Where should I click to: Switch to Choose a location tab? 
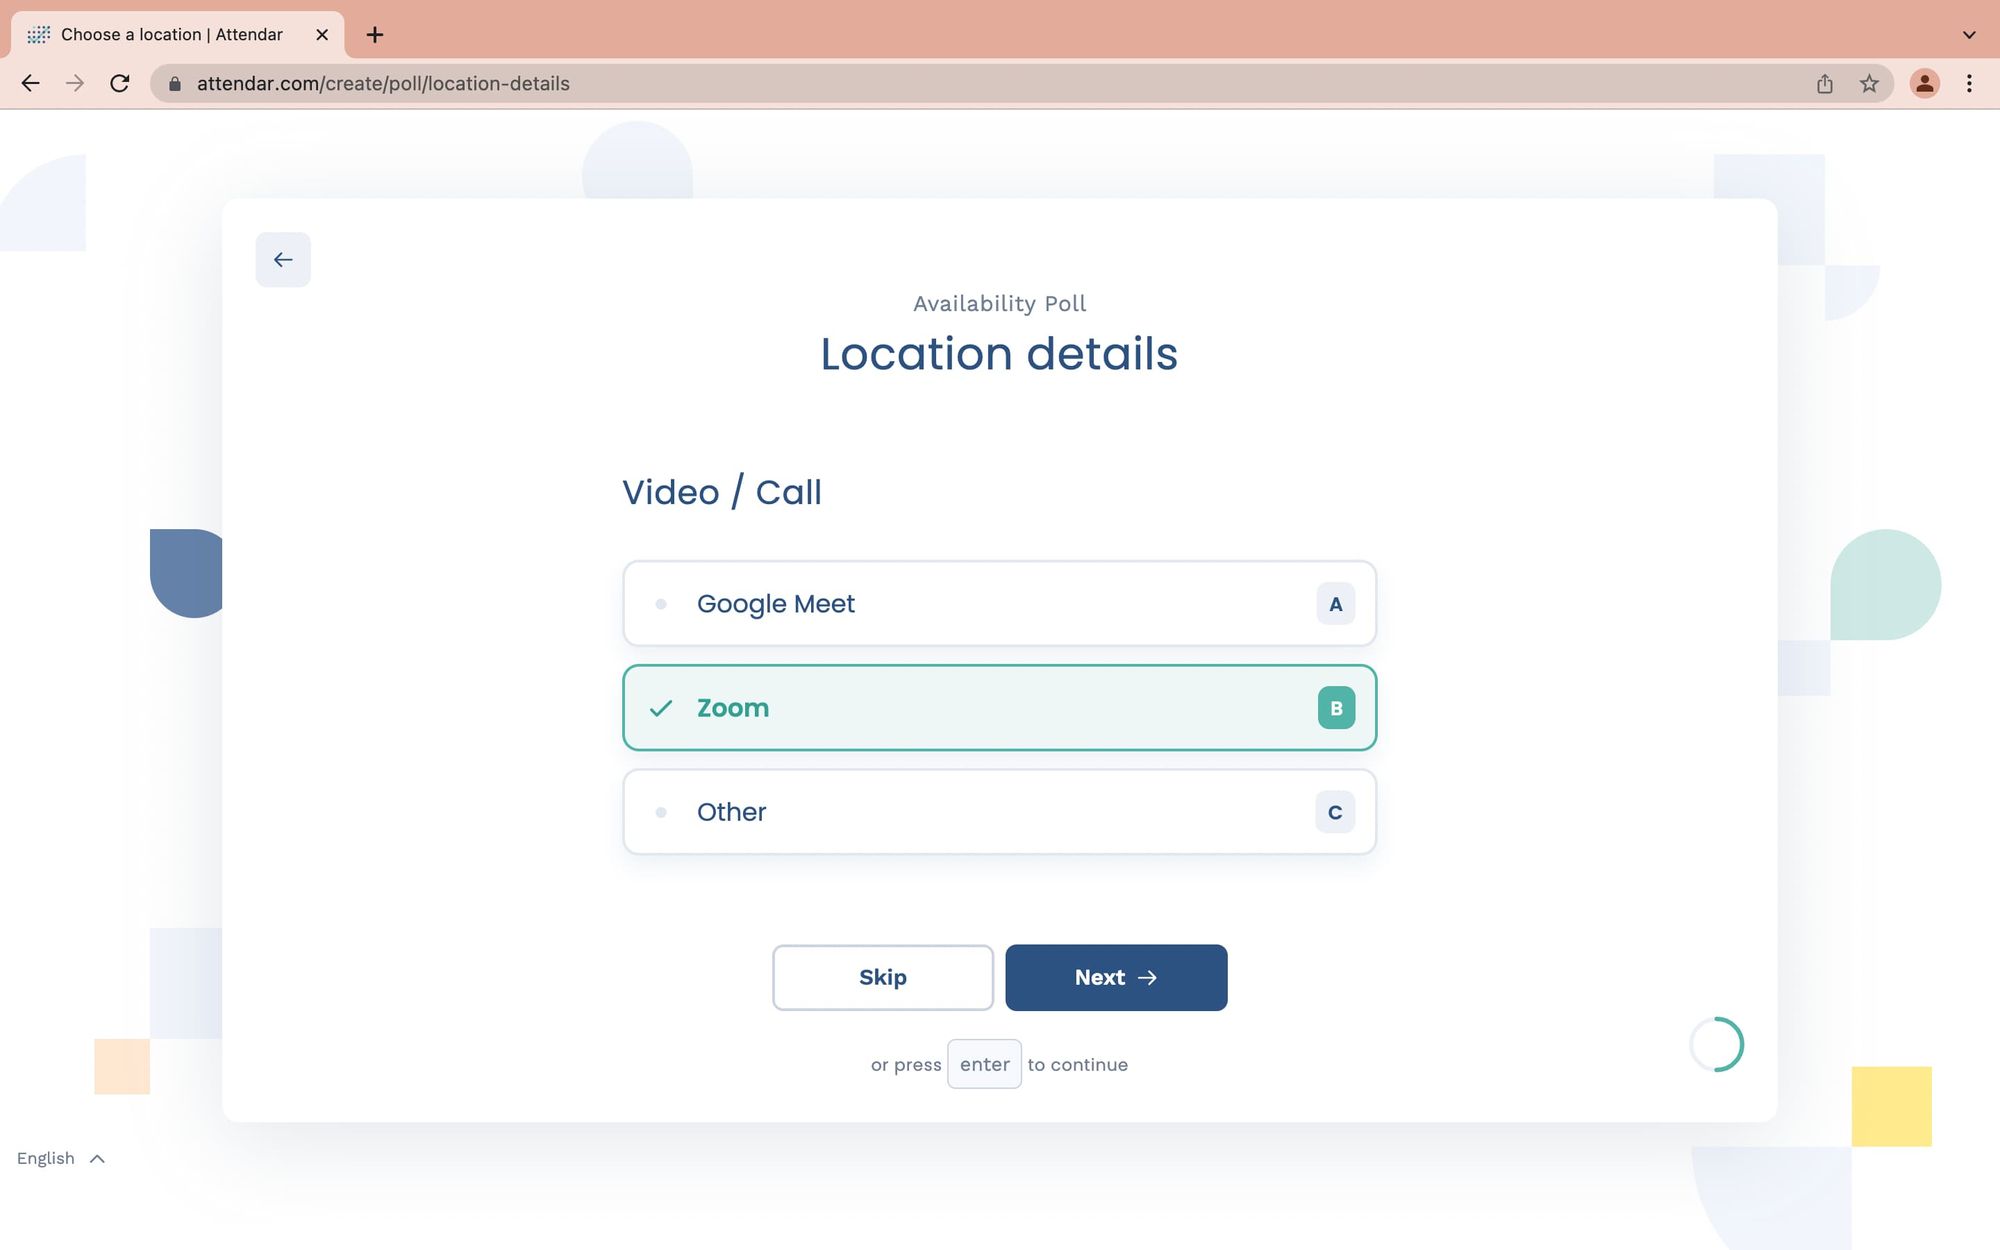tap(178, 35)
